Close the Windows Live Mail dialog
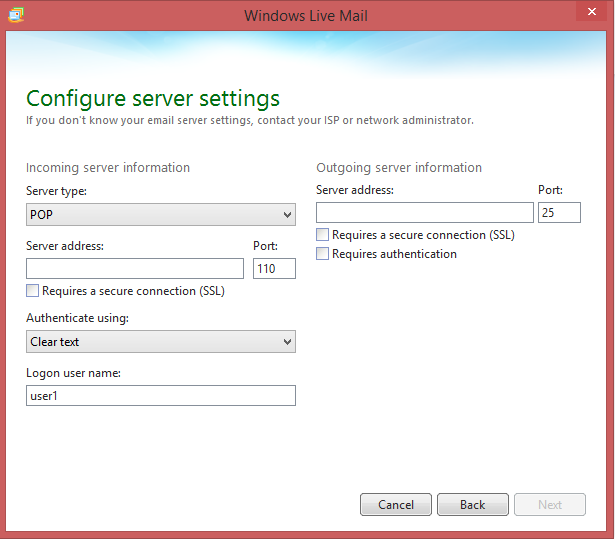 [586, 14]
